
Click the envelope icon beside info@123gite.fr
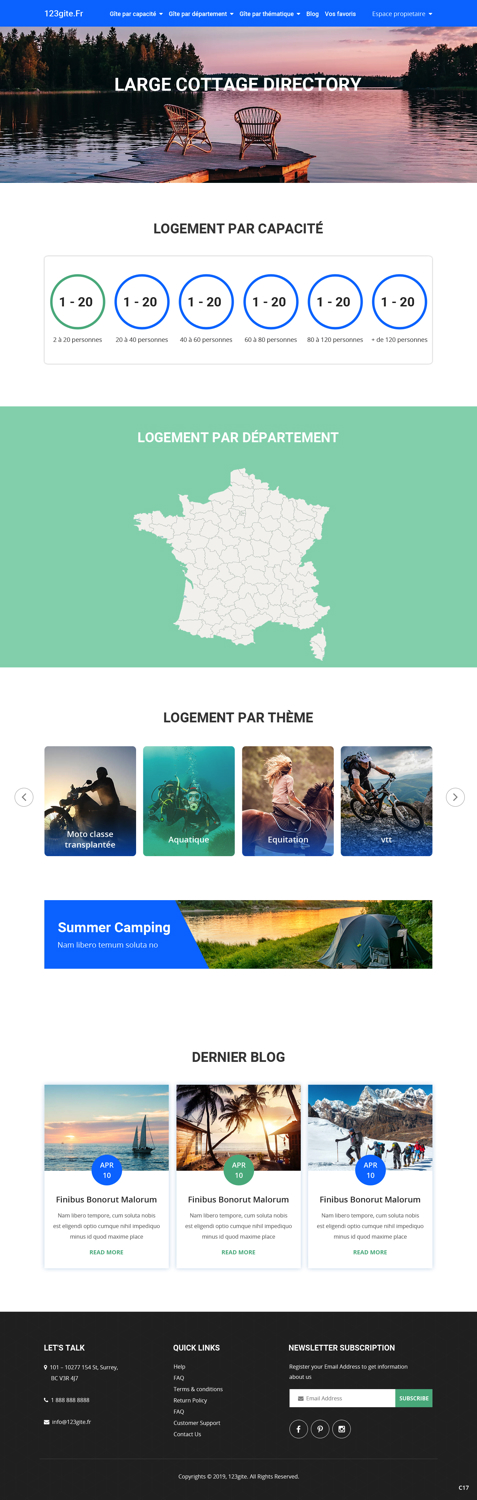(x=46, y=1422)
